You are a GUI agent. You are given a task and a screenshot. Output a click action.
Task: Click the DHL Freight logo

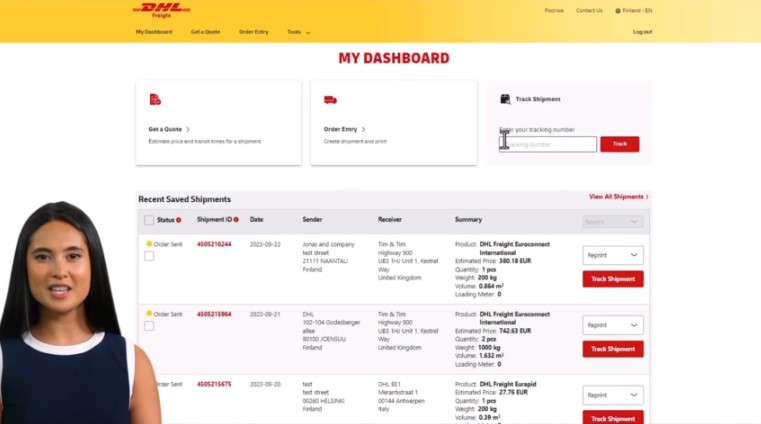point(162,10)
